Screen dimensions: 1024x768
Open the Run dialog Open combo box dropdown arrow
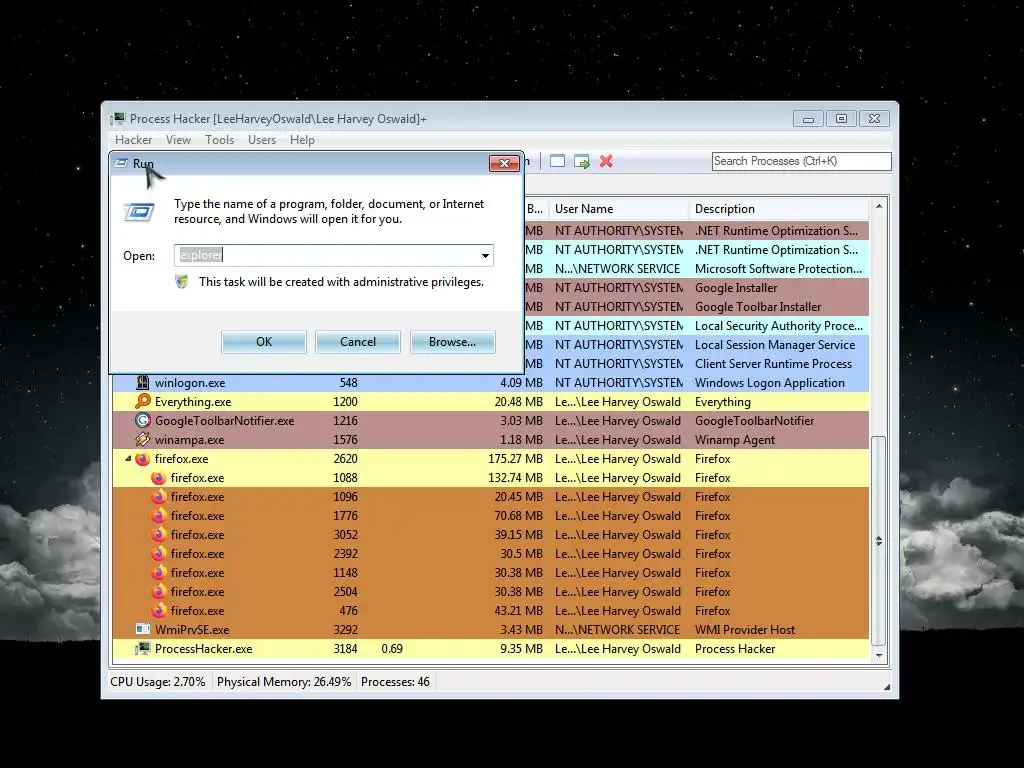(x=485, y=255)
